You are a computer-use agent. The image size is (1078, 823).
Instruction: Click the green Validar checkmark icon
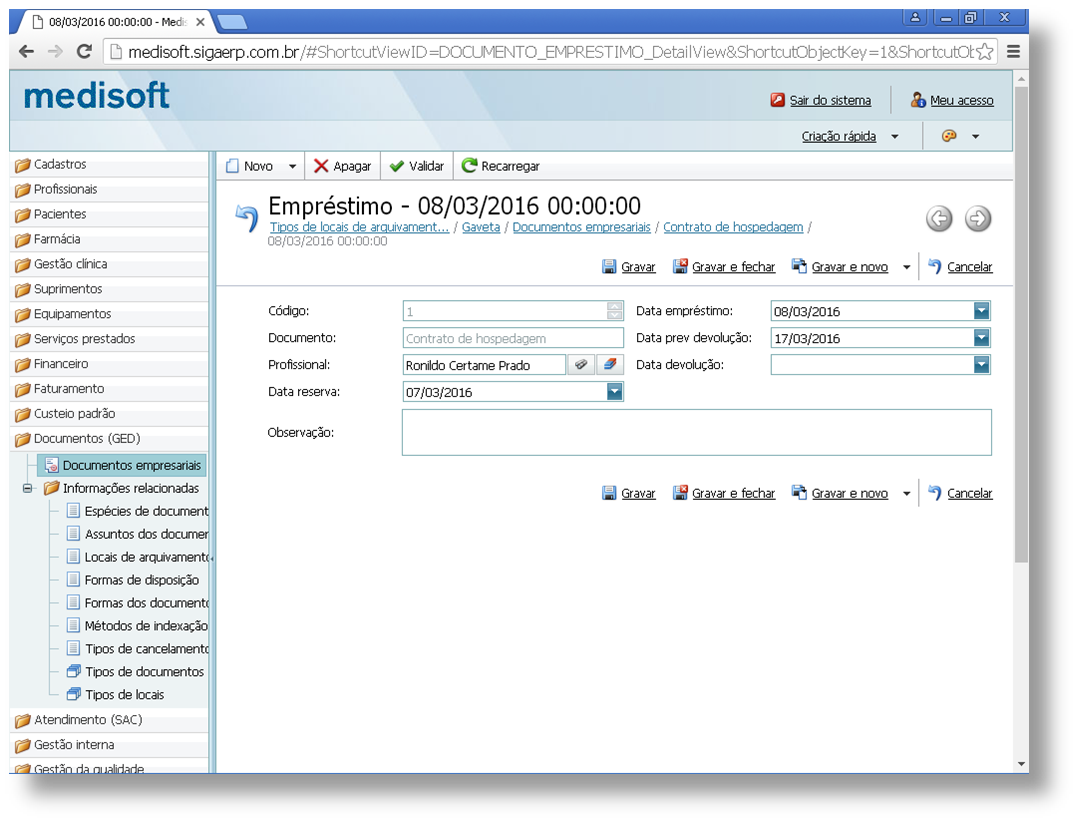(396, 165)
